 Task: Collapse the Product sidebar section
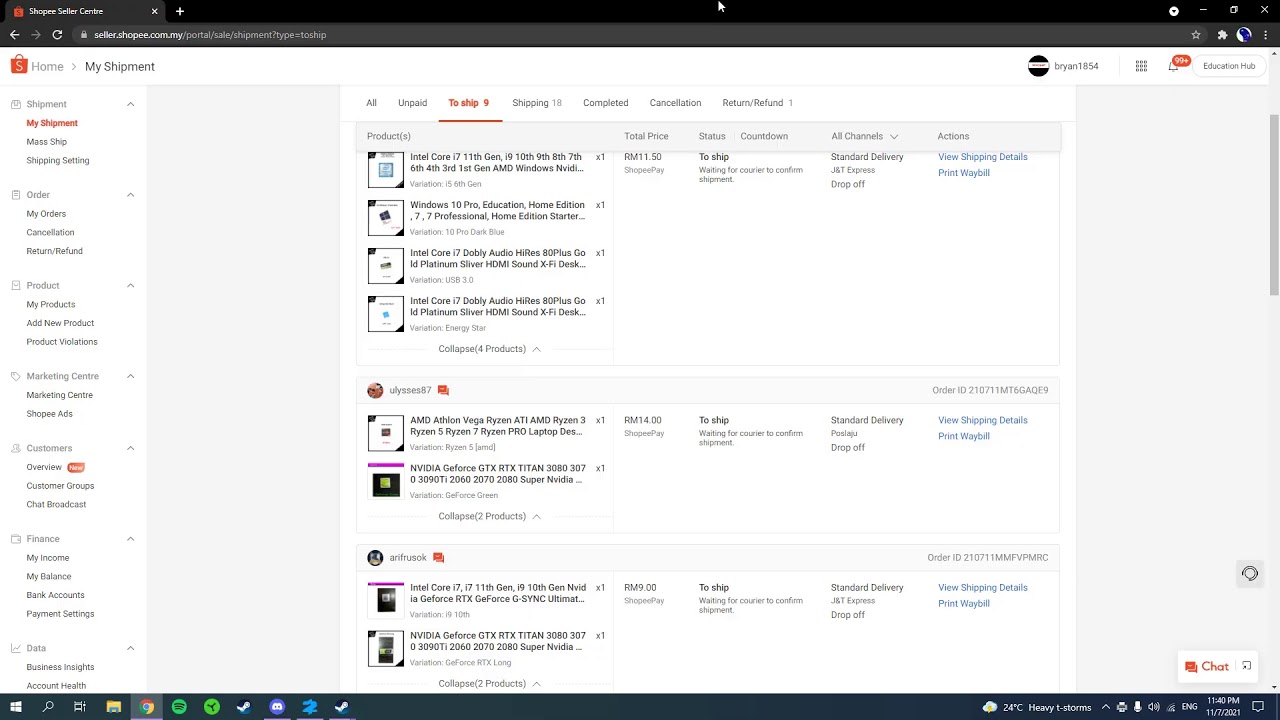coord(130,286)
